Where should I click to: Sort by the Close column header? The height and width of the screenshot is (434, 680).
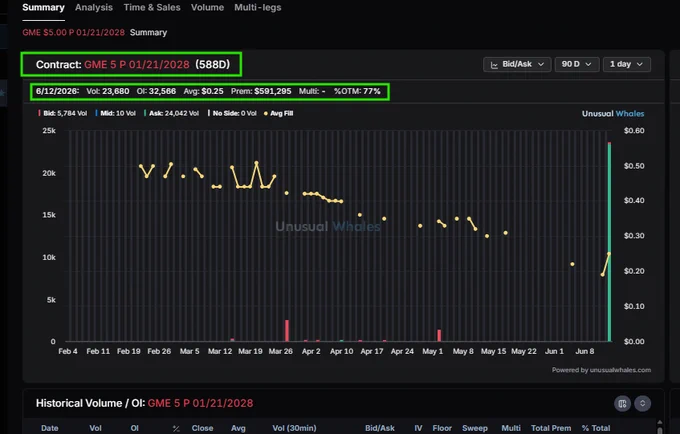203,428
